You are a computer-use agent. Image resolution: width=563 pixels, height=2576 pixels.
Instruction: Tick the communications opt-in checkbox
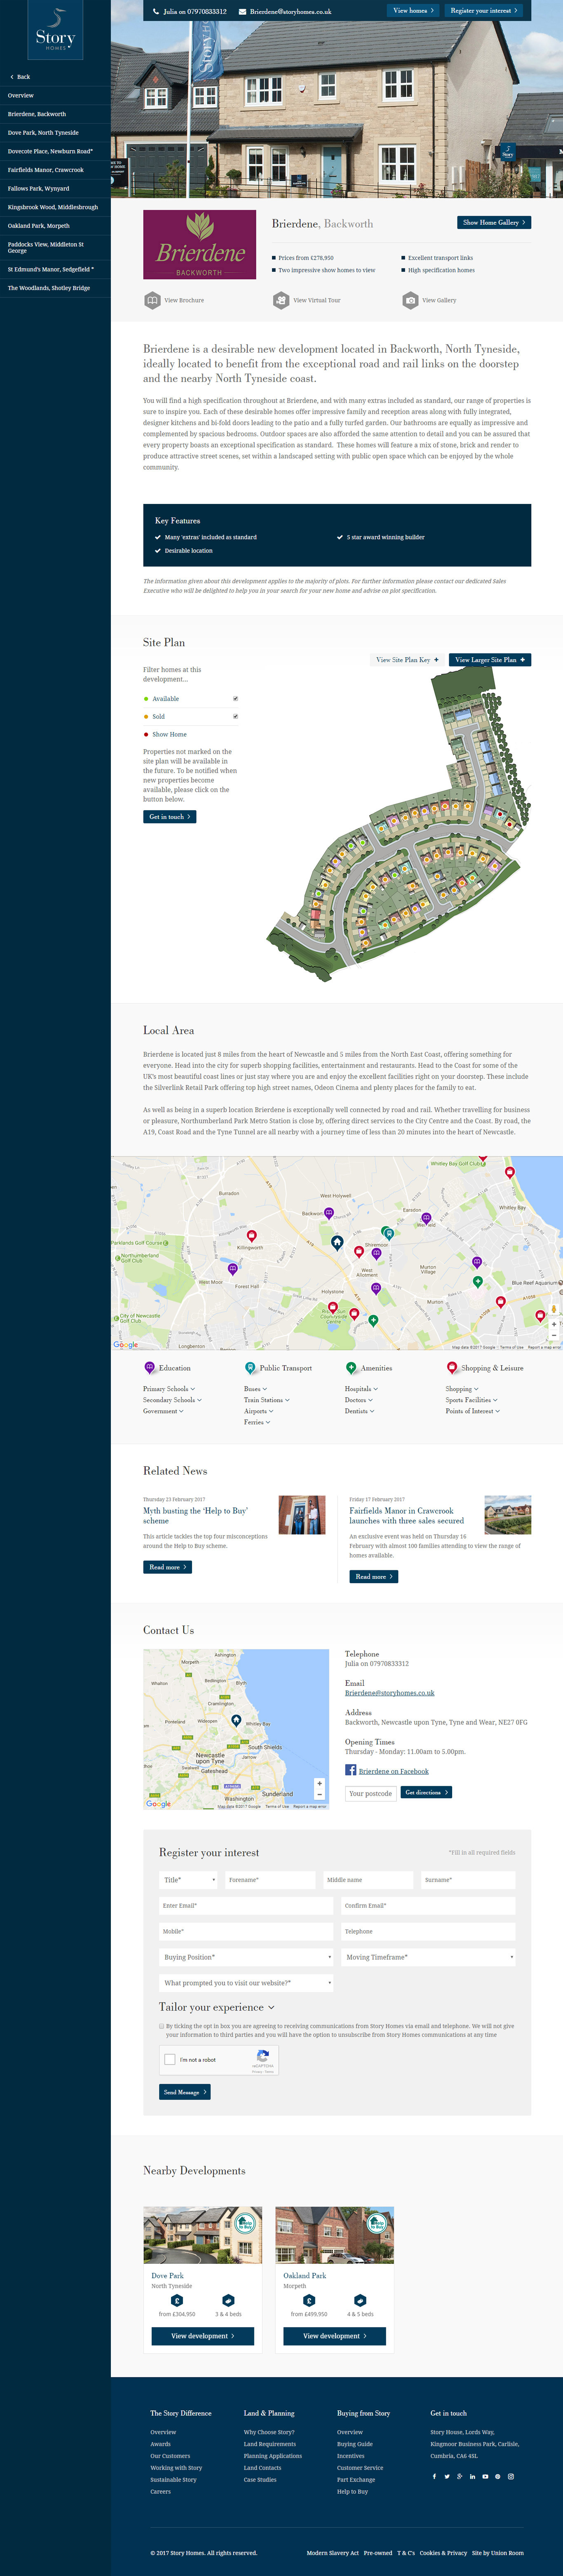(x=162, y=2026)
